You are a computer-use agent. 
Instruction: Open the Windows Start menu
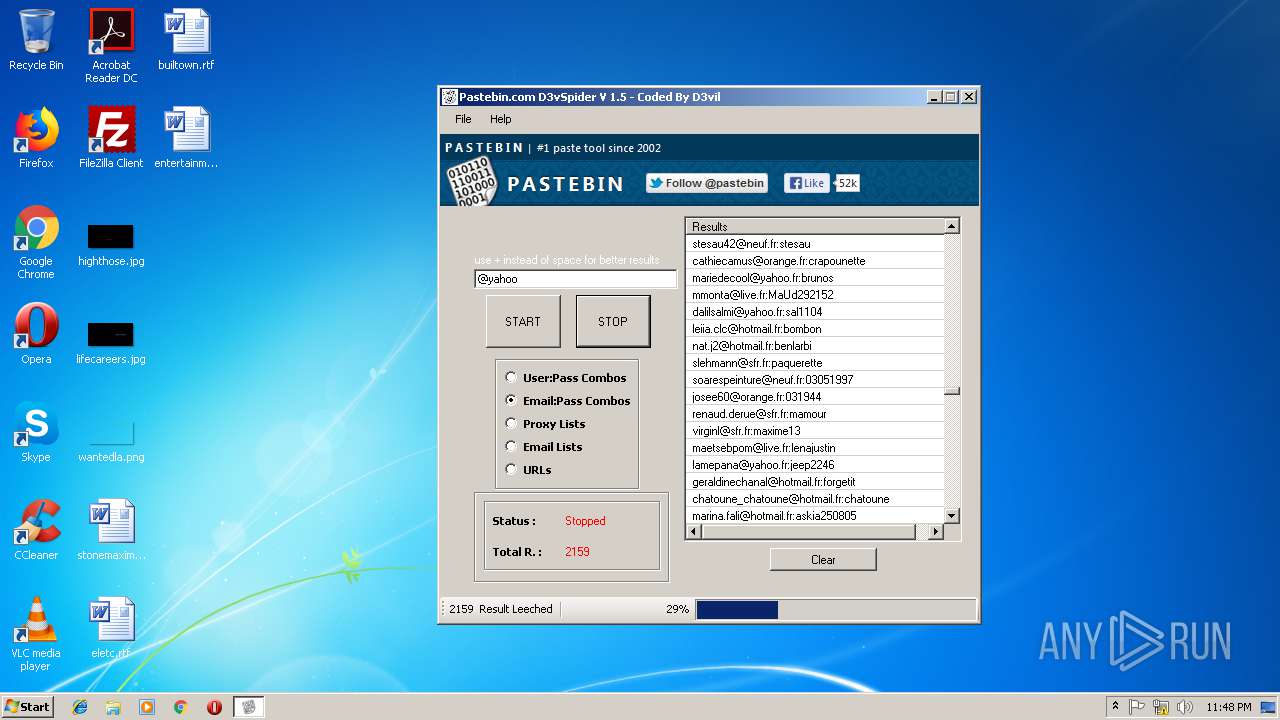[x=27, y=707]
